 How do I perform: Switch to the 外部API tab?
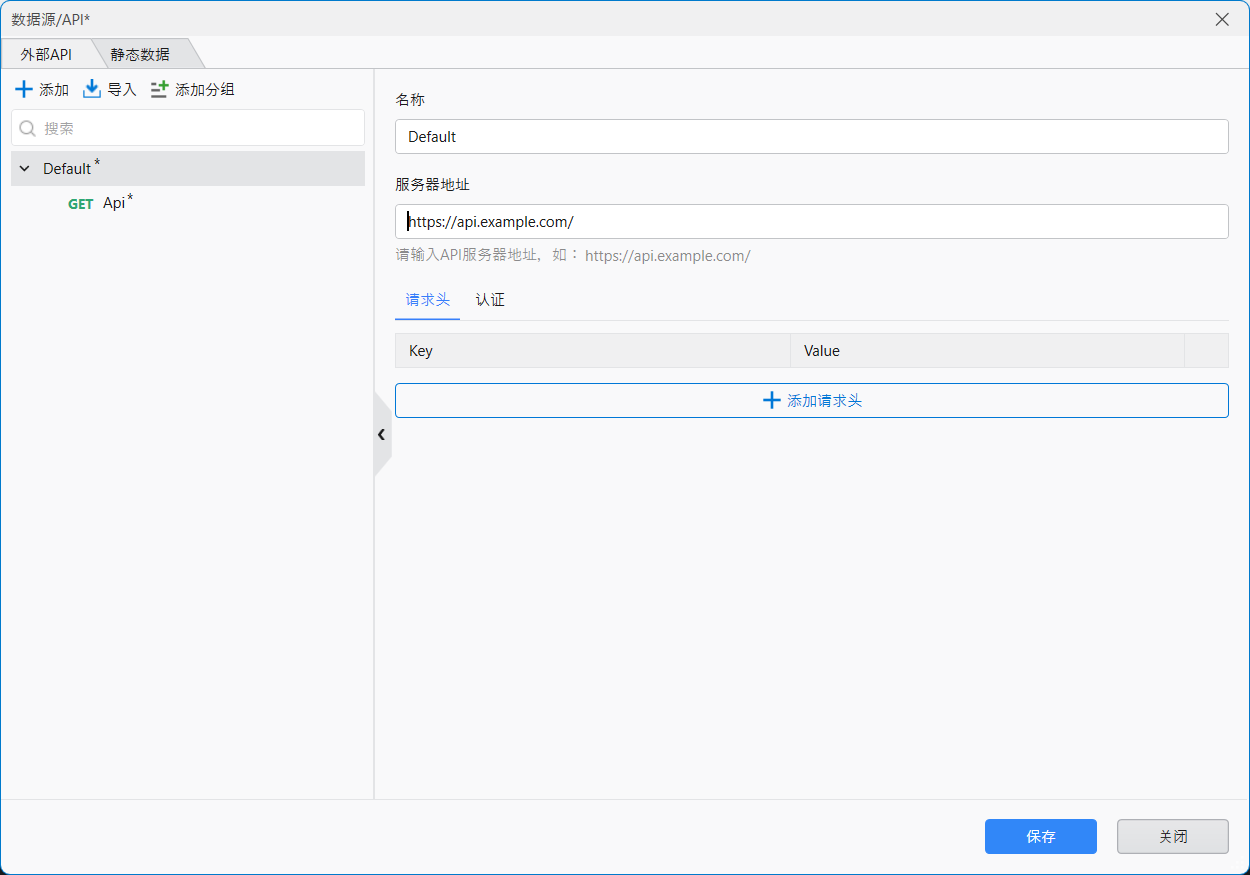coord(46,54)
